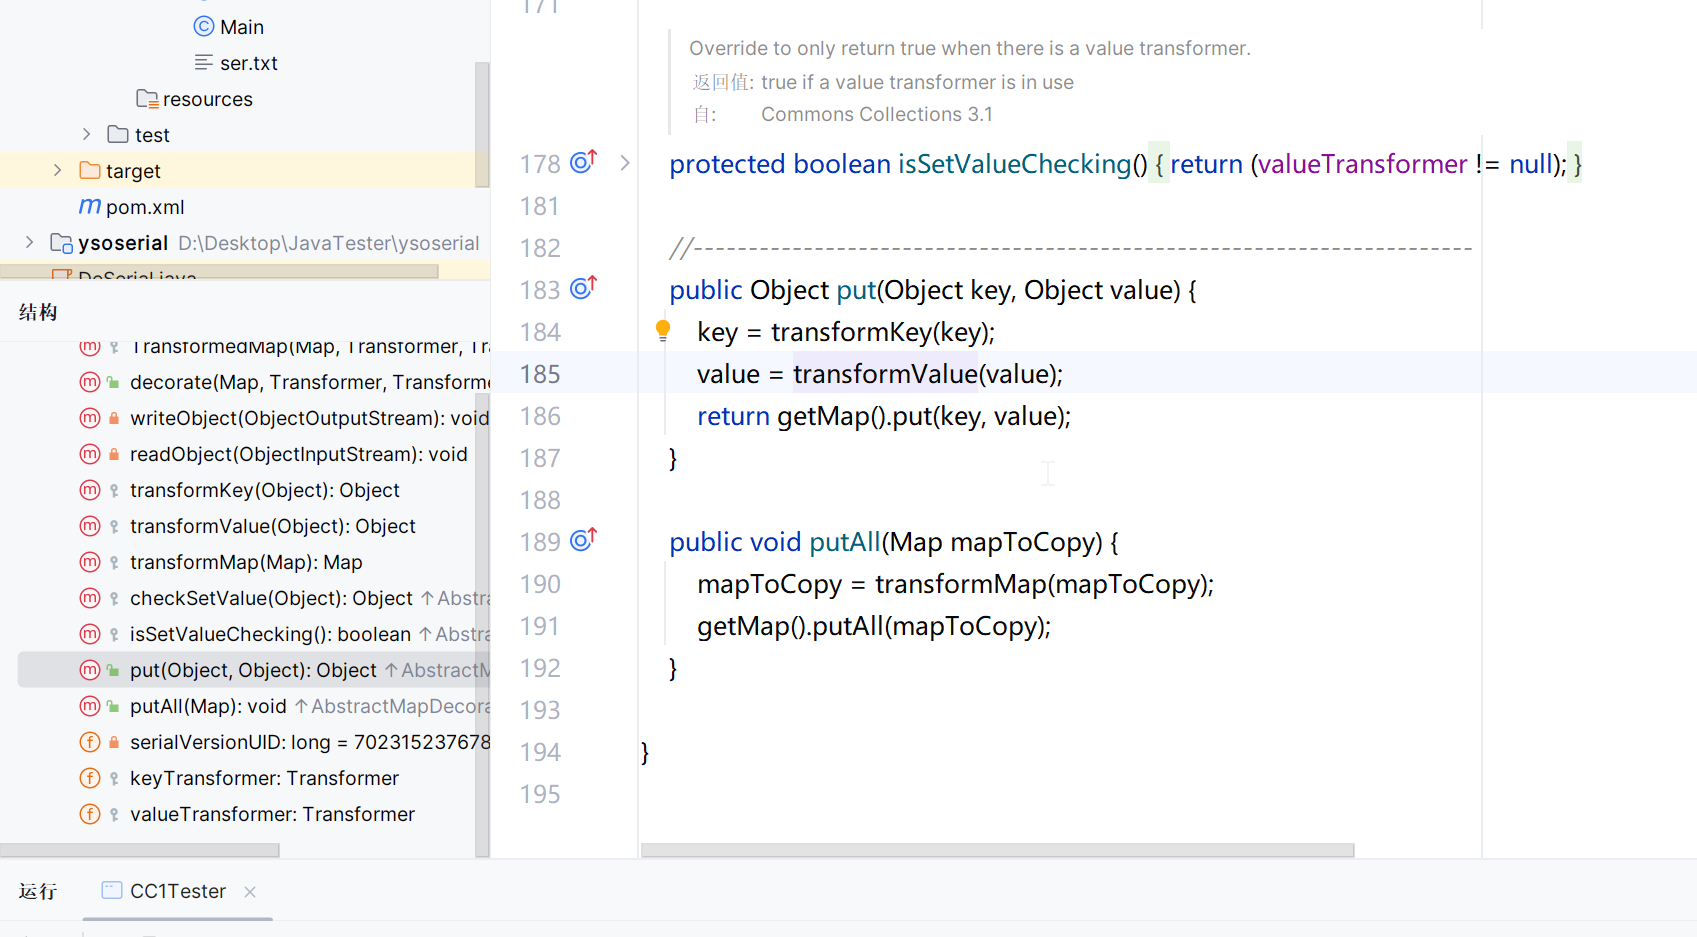Image resolution: width=1697 pixels, height=937 pixels.
Task: Expand the ysoserial module node
Action: [x=30, y=242]
